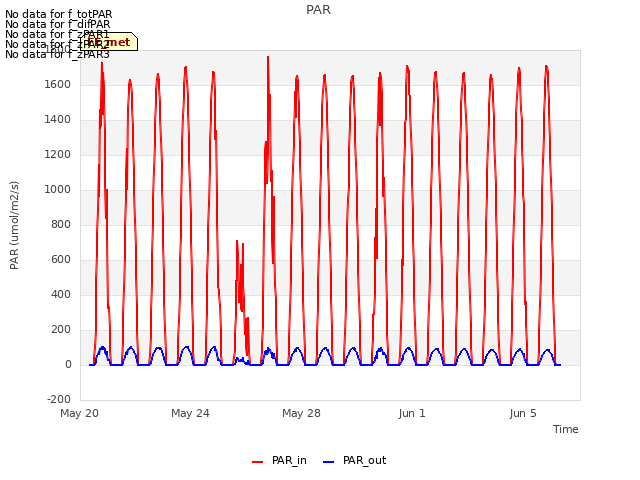The width and height of the screenshot is (640, 480).
Task: Click the Jun 5 x-axis tick label
Action: (x=523, y=413)
